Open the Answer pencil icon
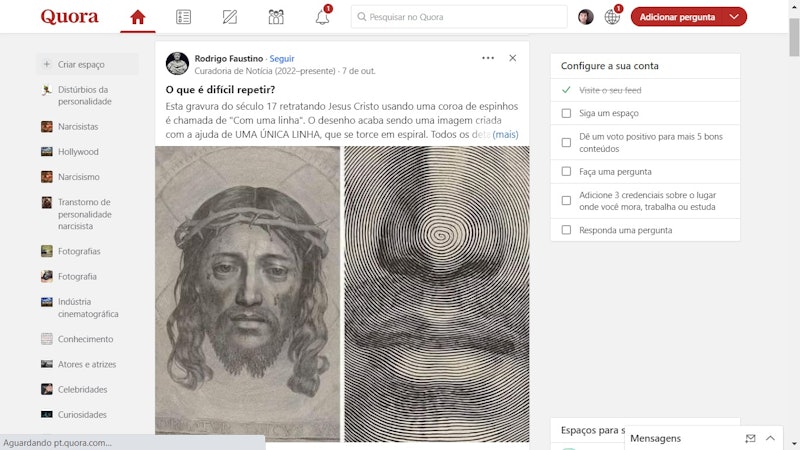 tap(230, 17)
